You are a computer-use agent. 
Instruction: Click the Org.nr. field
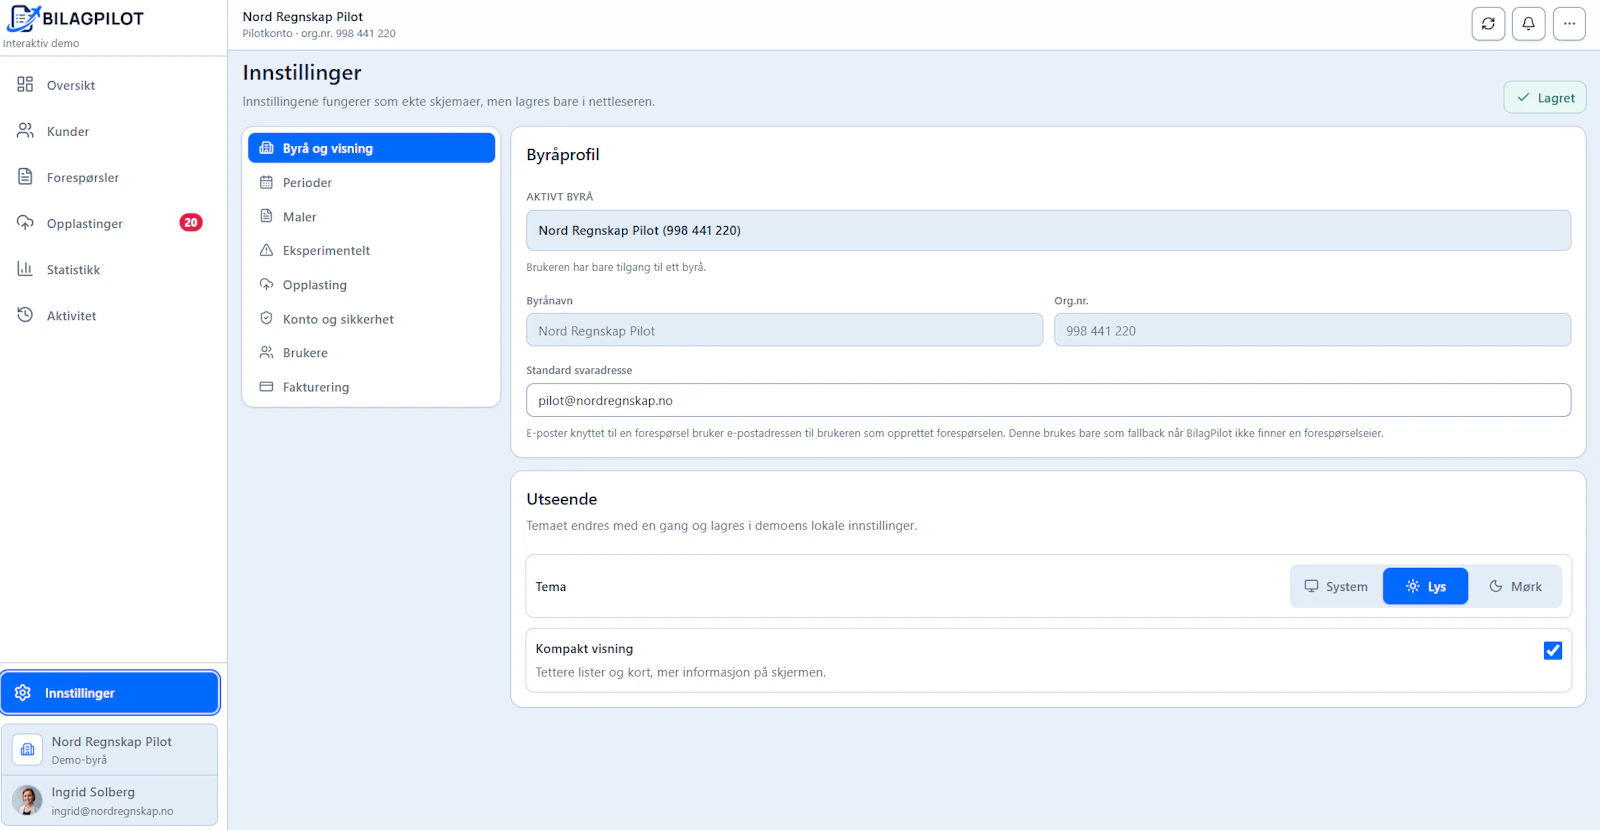[x=1312, y=330]
